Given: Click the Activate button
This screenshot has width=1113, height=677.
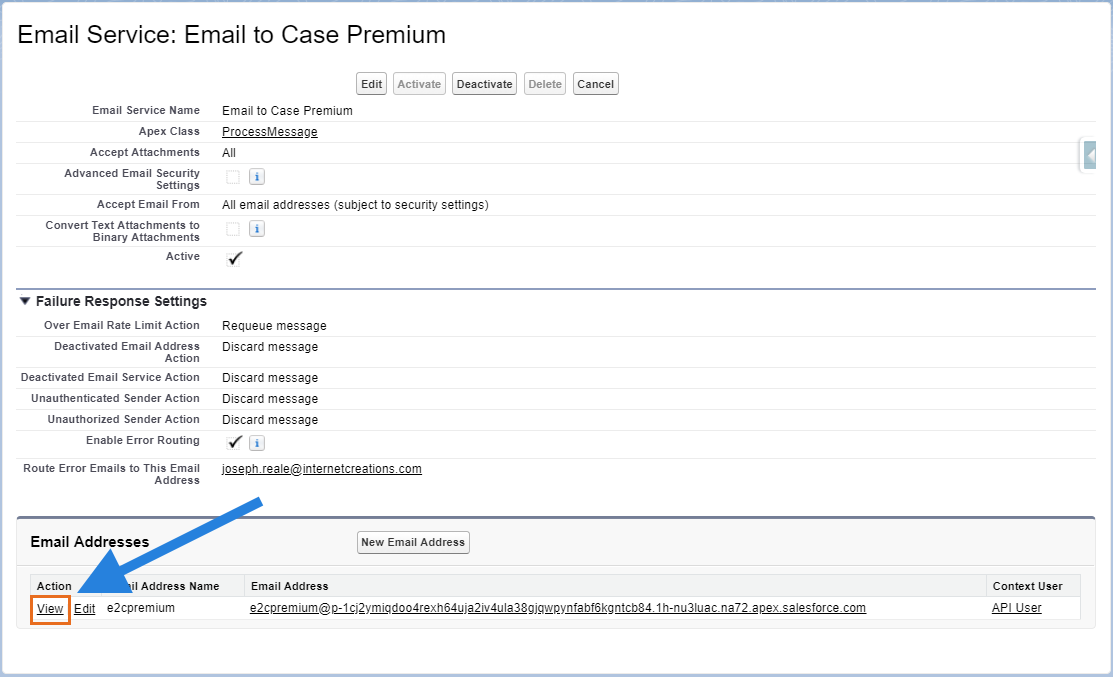Looking at the screenshot, I should [x=420, y=84].
